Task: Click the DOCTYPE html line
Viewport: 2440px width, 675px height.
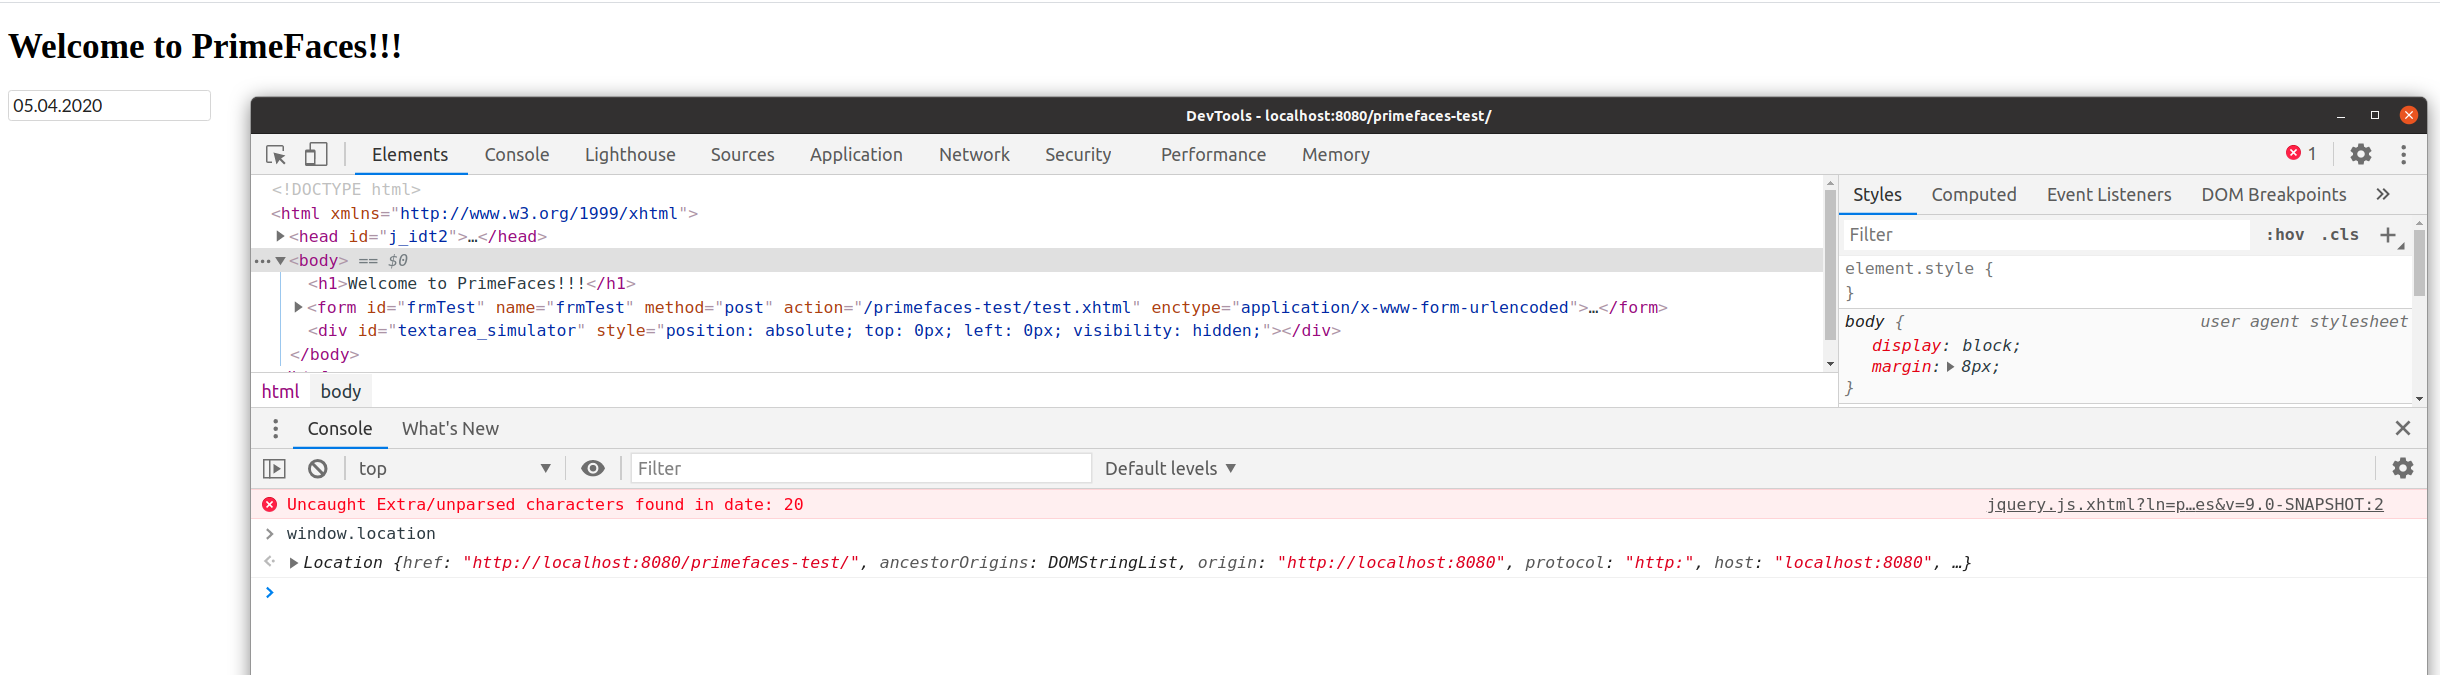Action: tap(346, 189)
